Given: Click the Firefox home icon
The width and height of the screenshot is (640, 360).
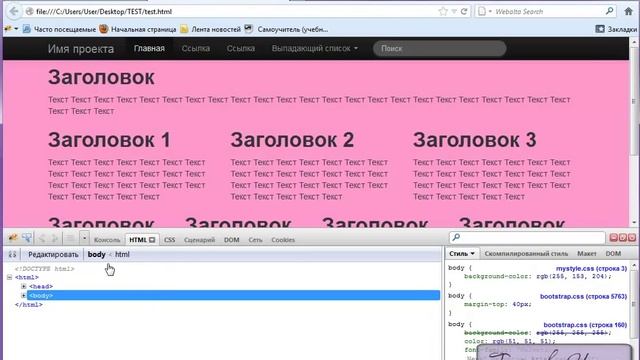Looking at the screenshot, I should [x=629, y=11].
